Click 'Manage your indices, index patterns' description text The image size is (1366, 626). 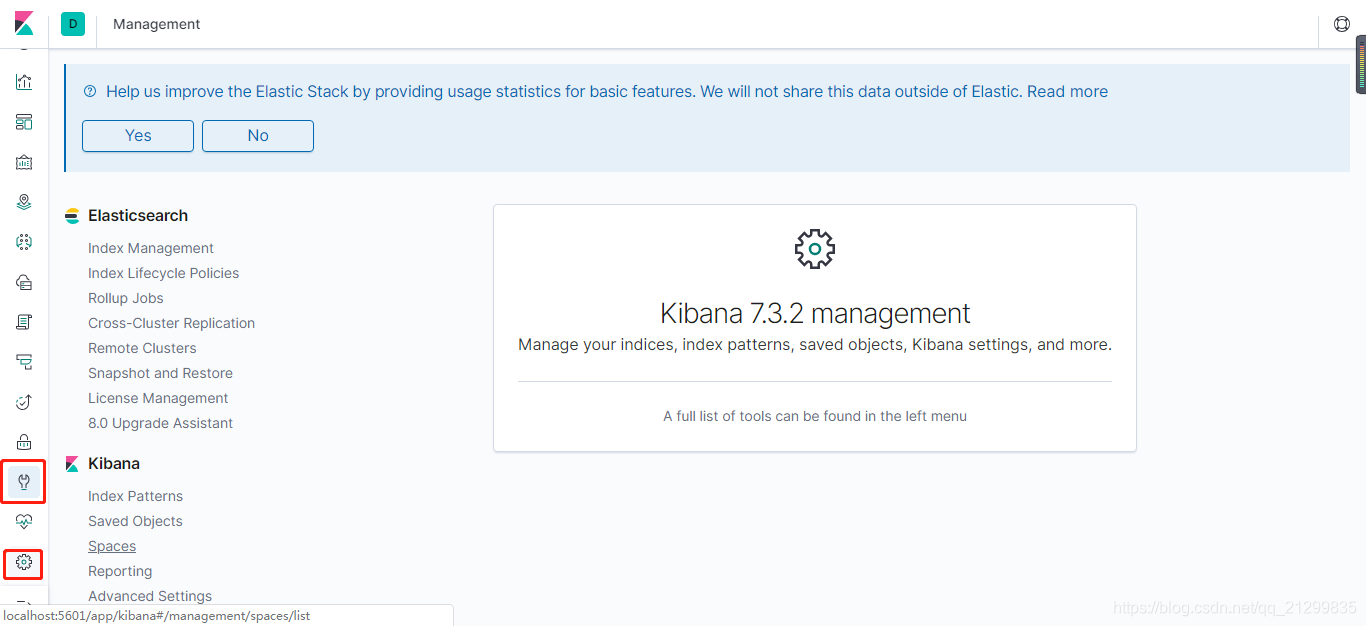[815, 344]
